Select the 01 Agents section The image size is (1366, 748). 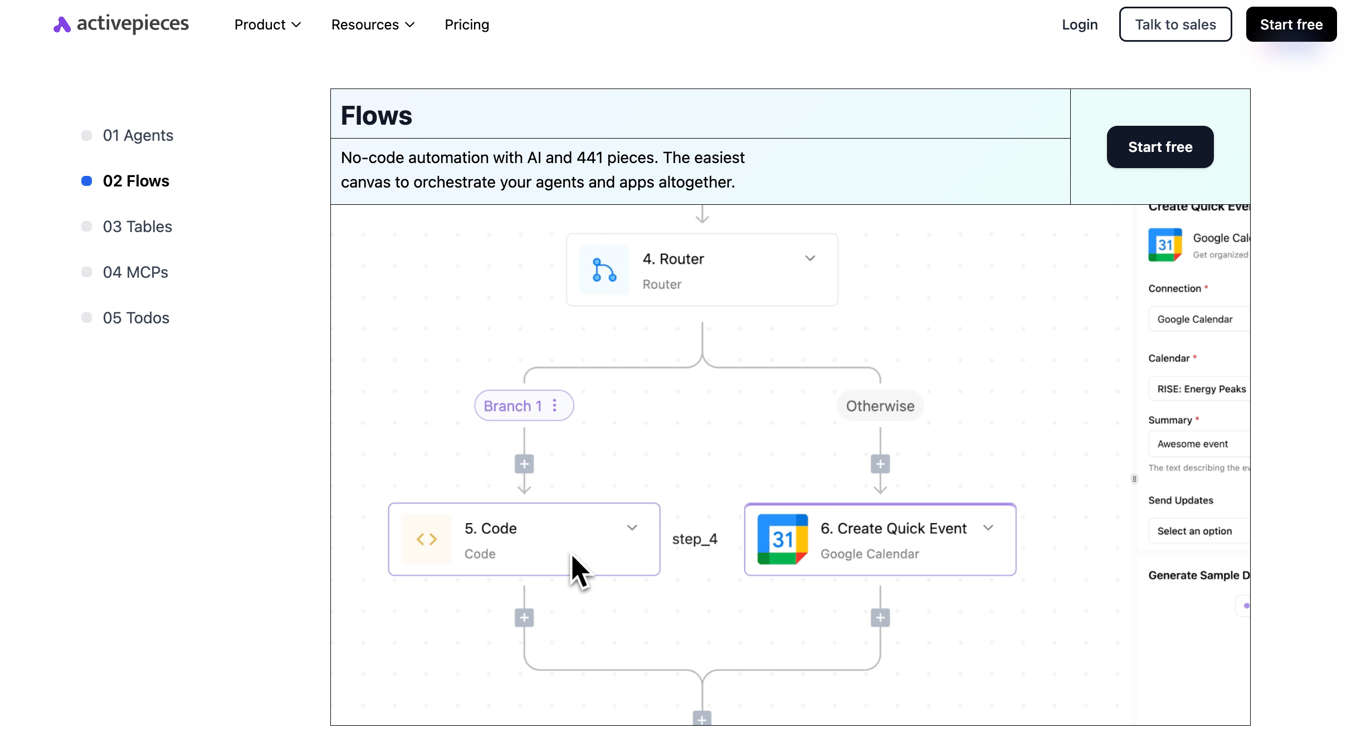(137, 136)
